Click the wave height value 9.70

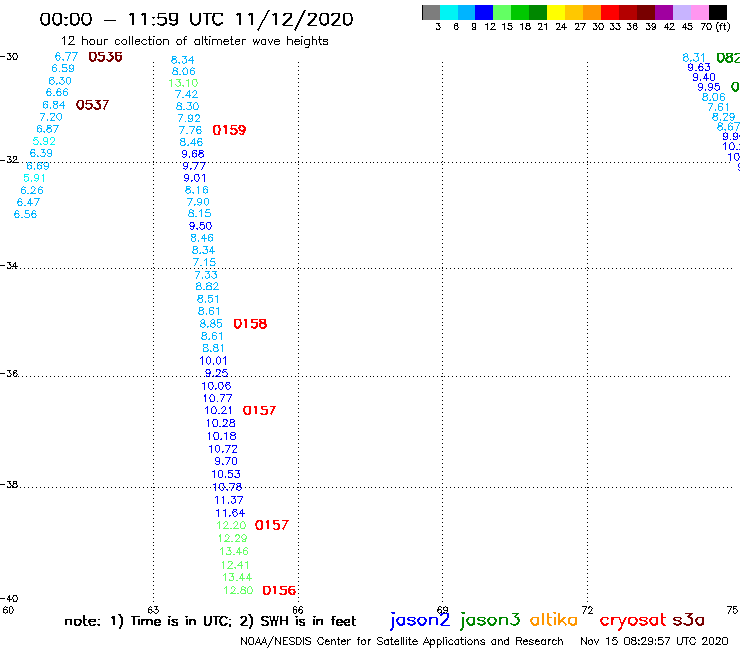pyautogui.click(x=226, y=461)
